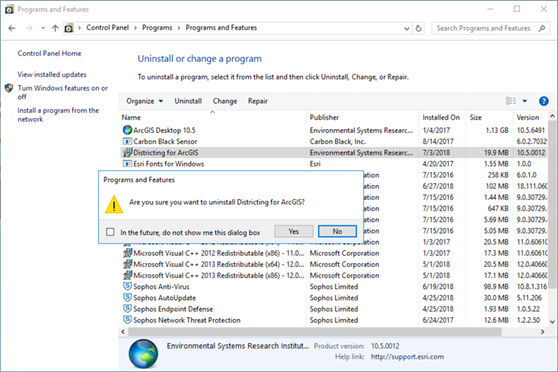Image resolution: width=558 pixels, height=372 pixels.
Task: Click the Sophos Anti-Virus shield icon
Action: (127, 286)
